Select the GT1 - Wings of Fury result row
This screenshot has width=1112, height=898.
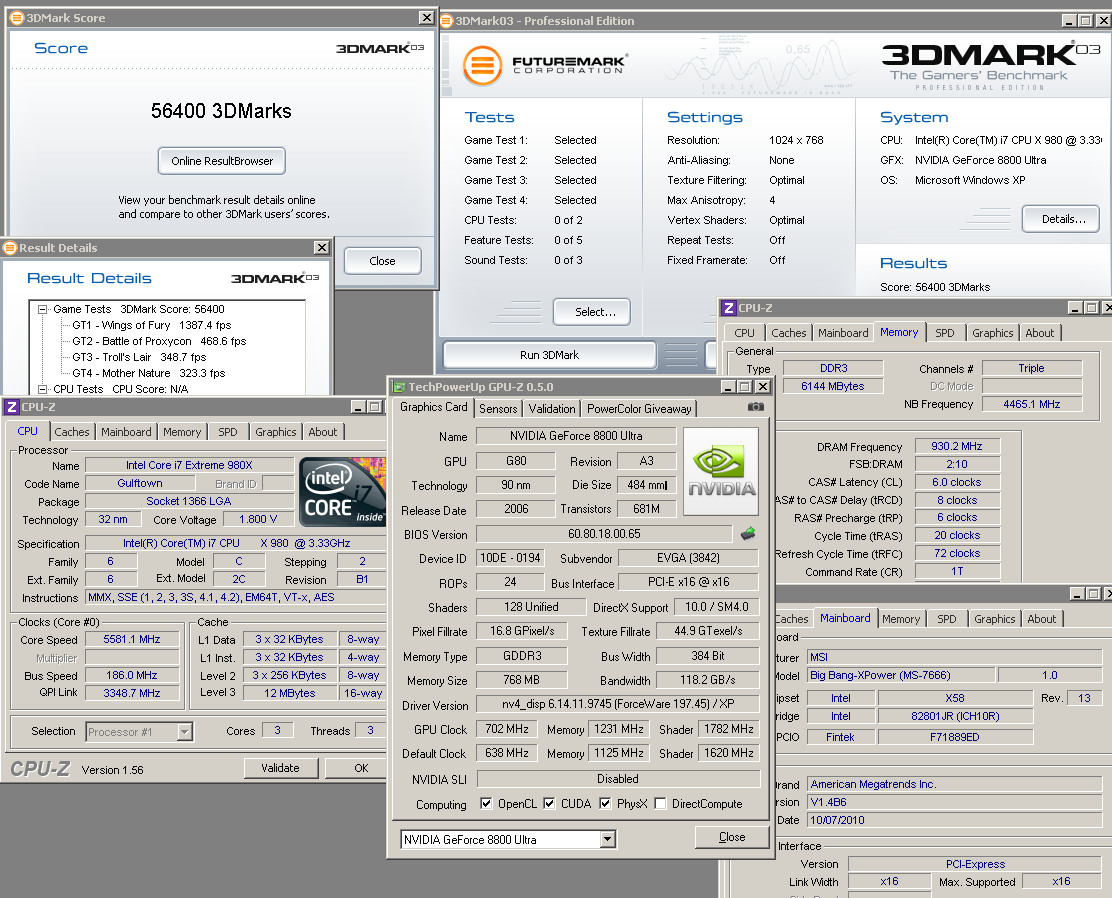tap(152, 325)
